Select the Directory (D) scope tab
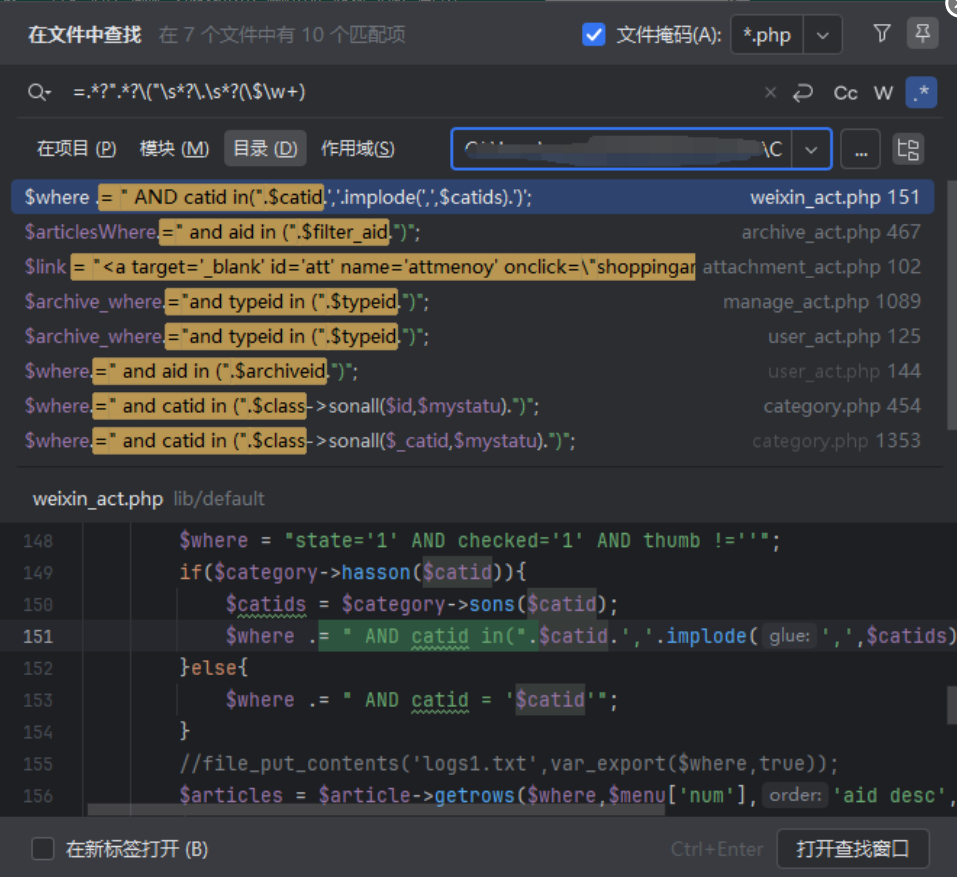Viewport: 957px width, 877px height. pyautogui.click(x=265, y=148)
